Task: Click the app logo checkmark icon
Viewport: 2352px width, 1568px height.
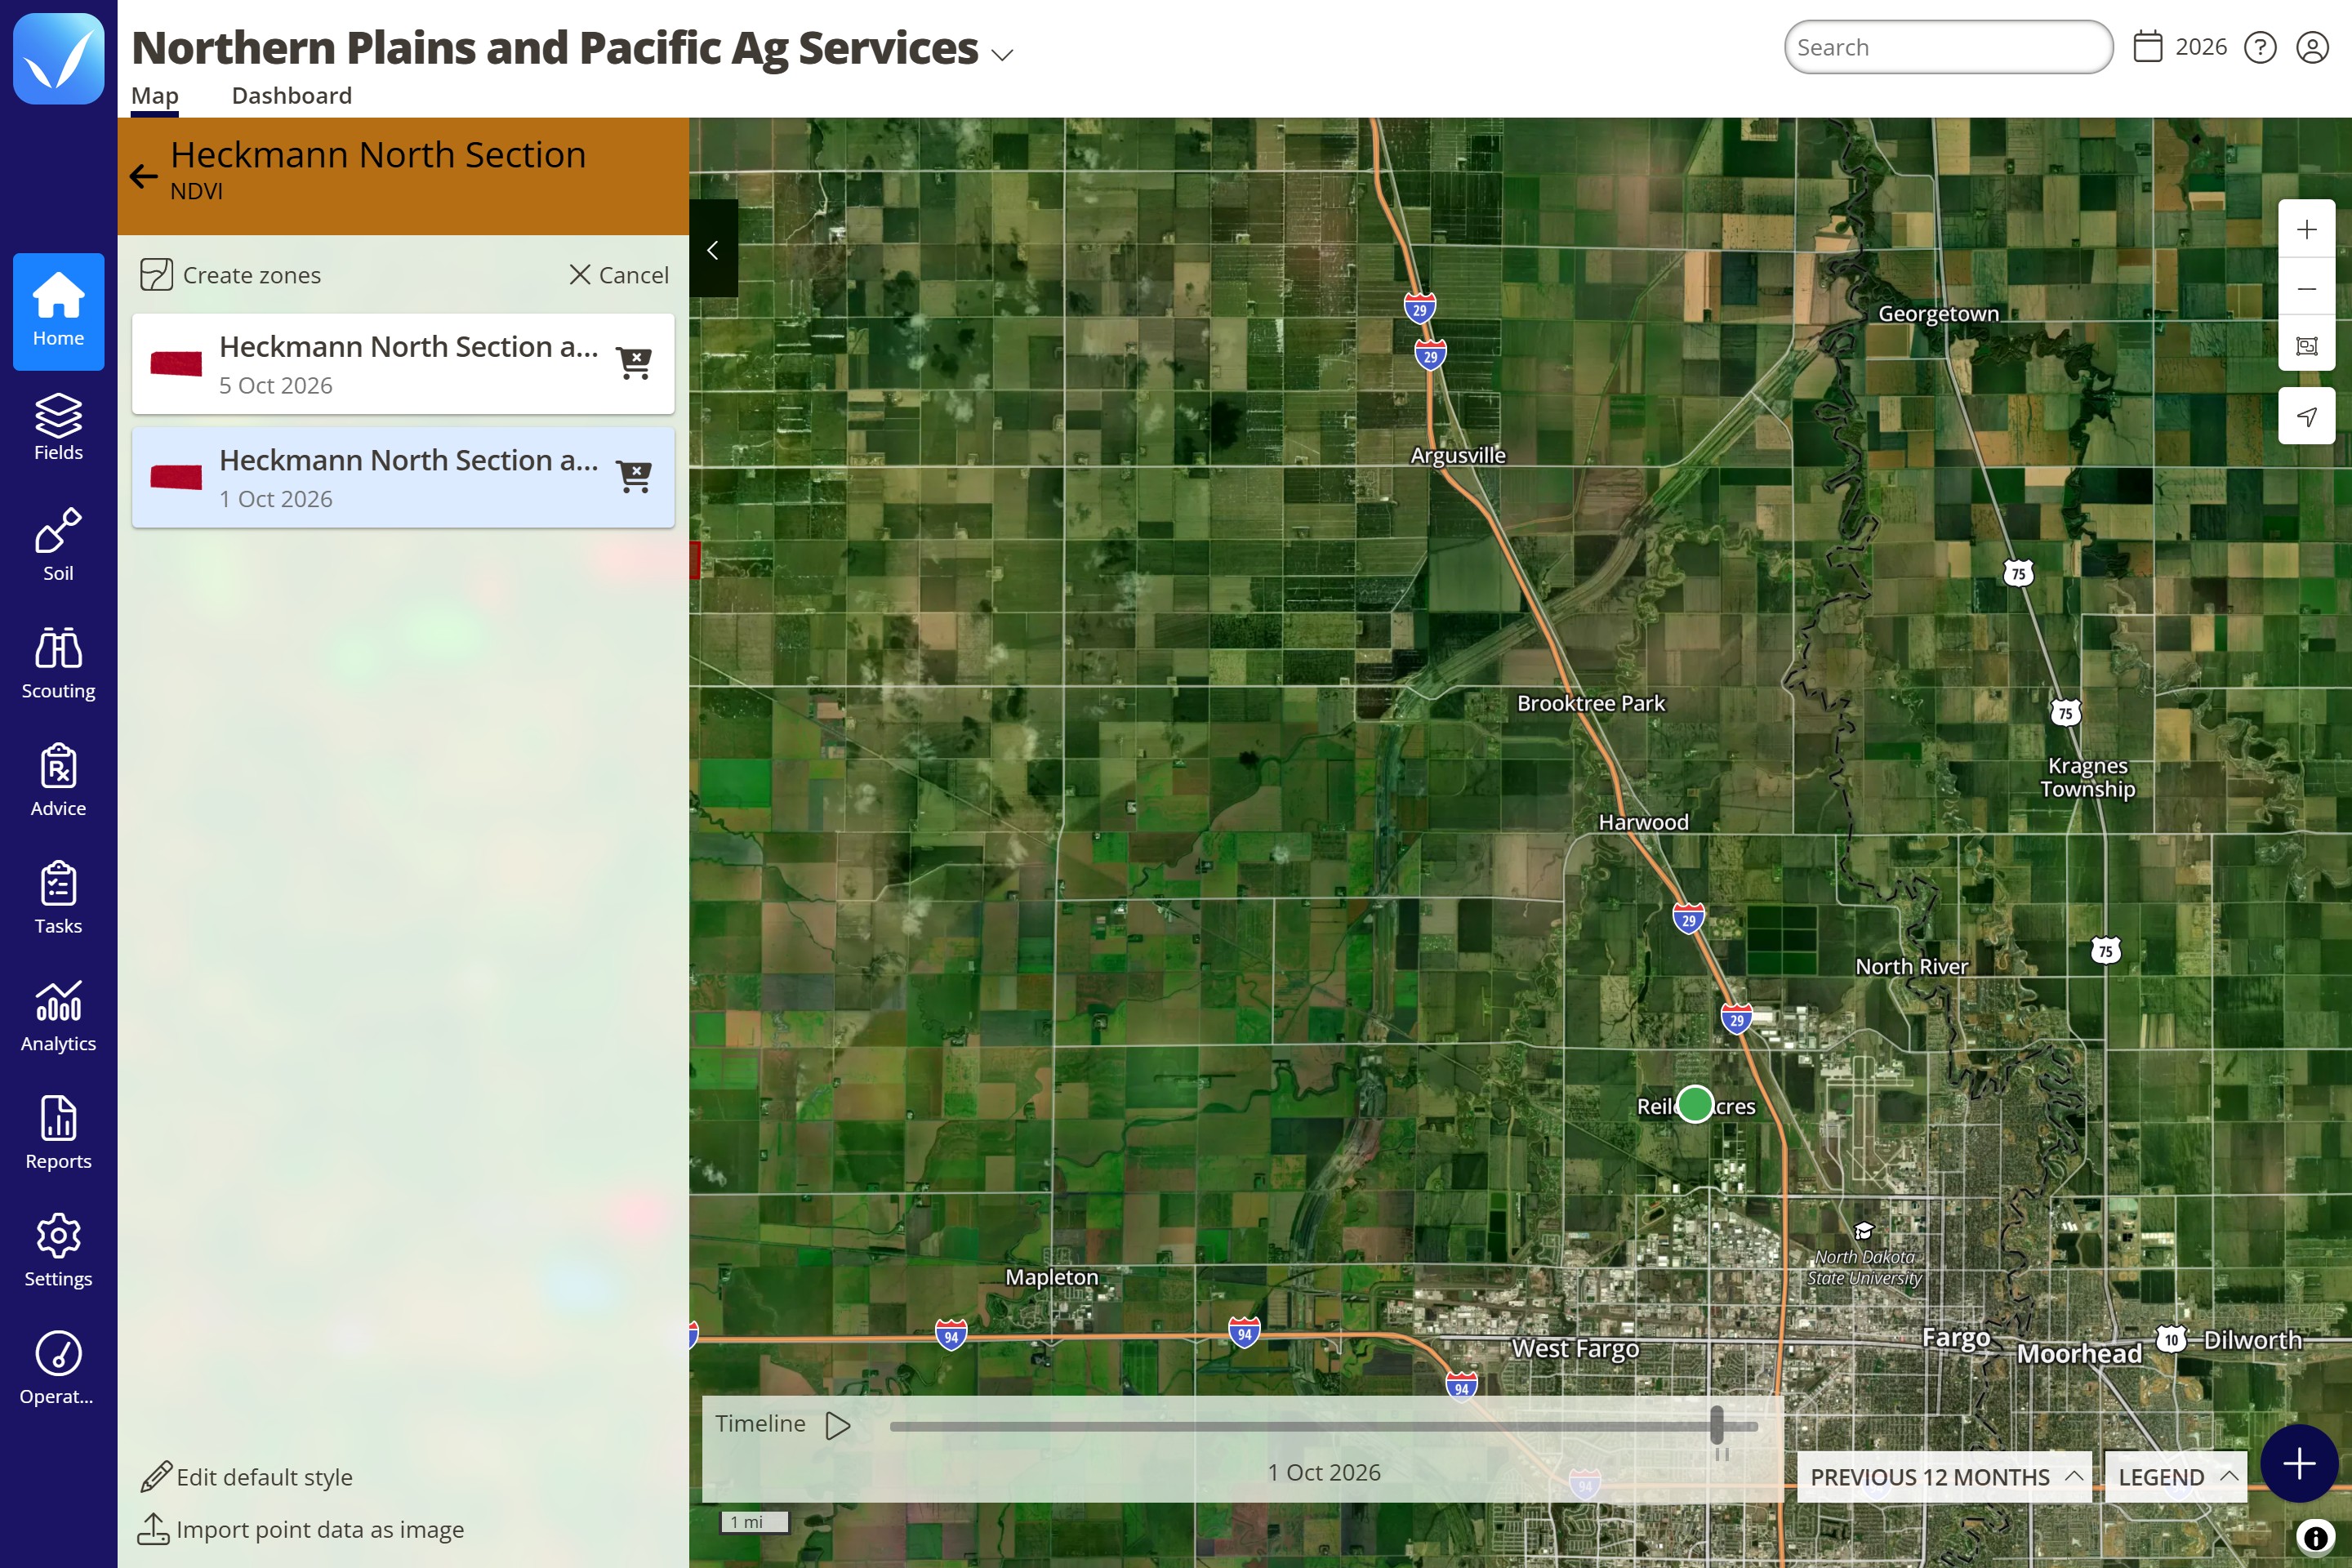Action: 58,58
